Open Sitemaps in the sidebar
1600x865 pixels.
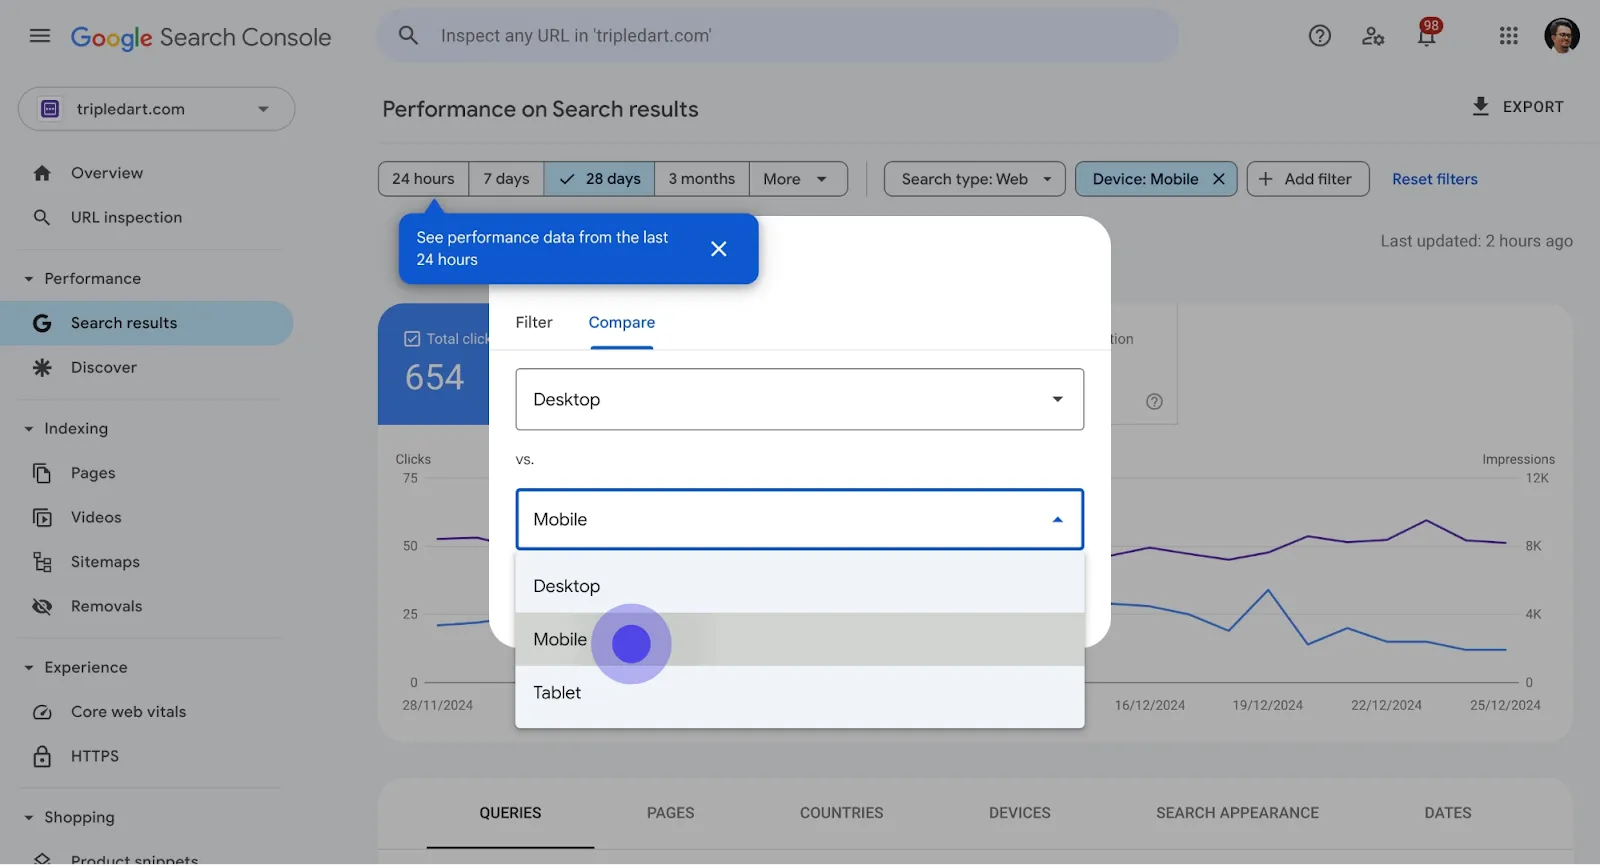146,562
